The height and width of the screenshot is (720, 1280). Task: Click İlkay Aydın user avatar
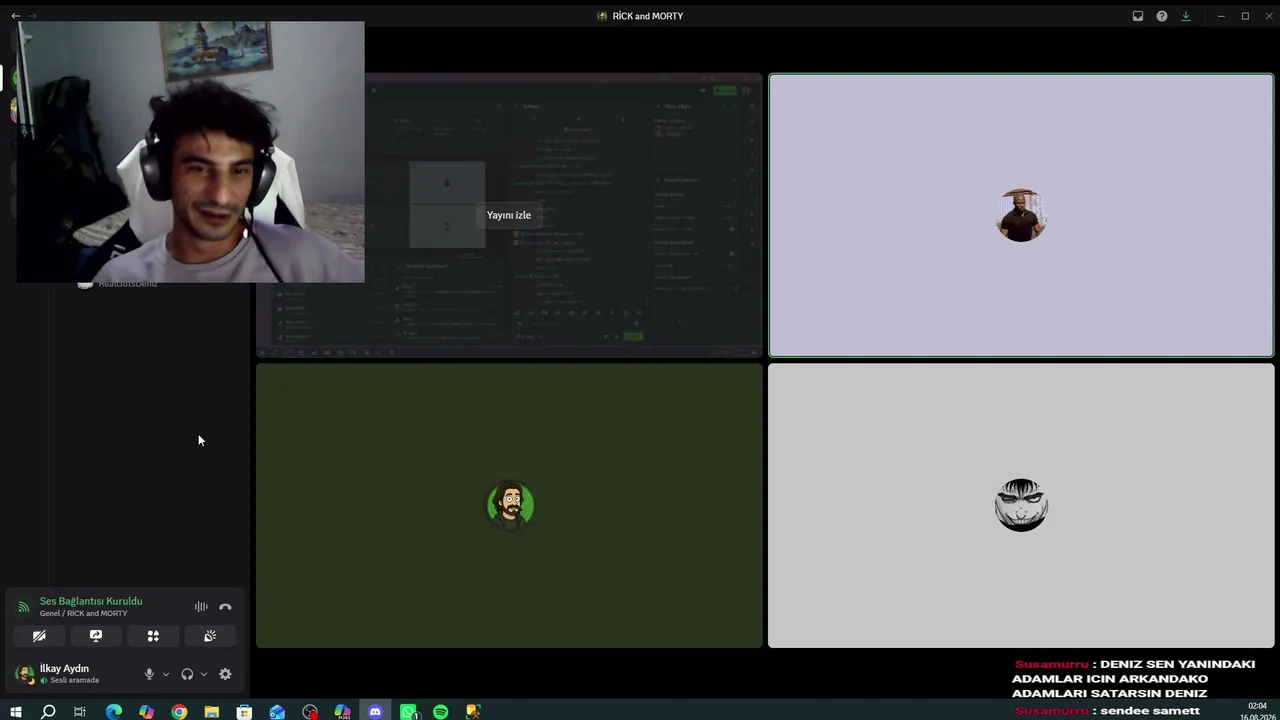tap(24, 673)
